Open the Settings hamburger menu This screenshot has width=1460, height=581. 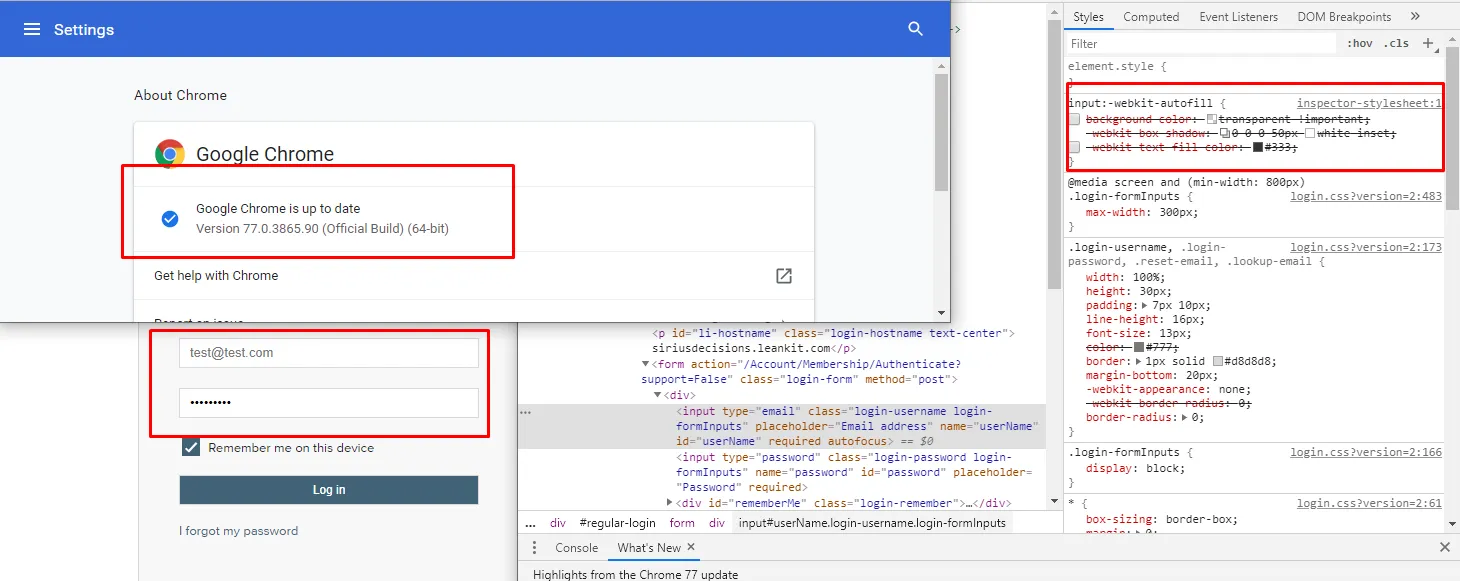click(x=32, y=29)
